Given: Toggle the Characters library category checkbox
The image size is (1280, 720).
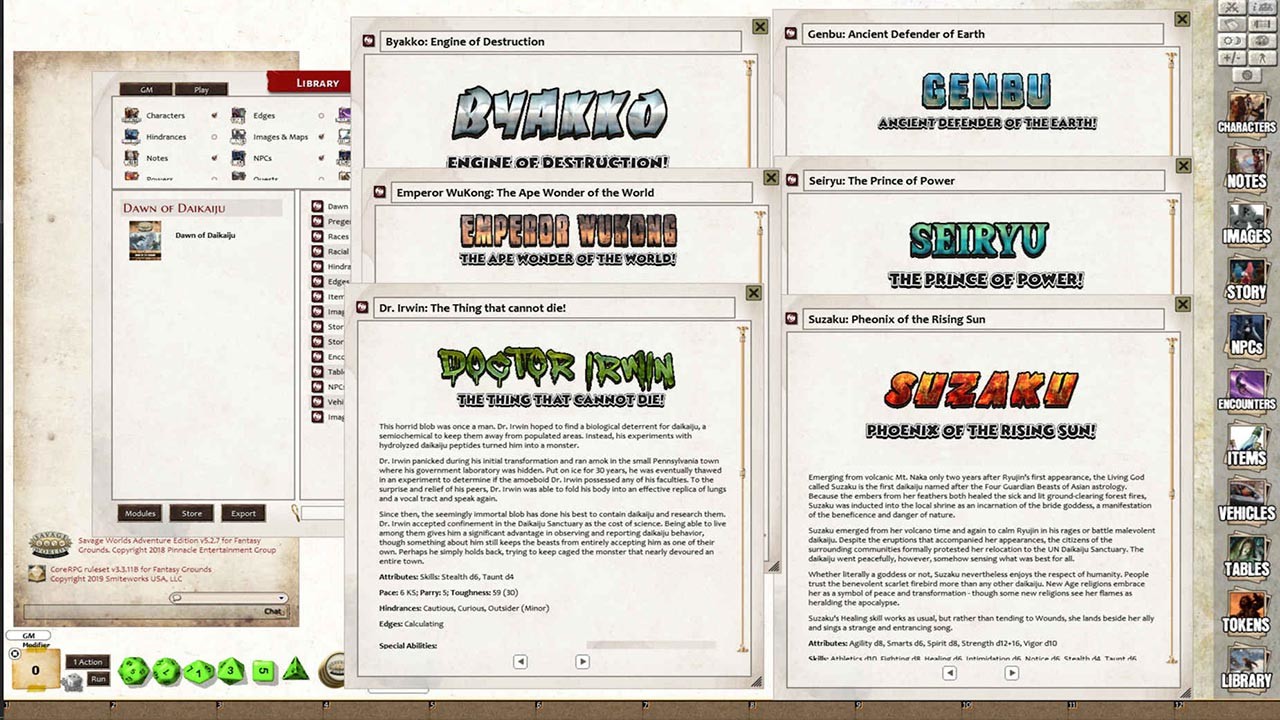Looking at the screenshot, I should pyautogui.click(x=214, y=116).
